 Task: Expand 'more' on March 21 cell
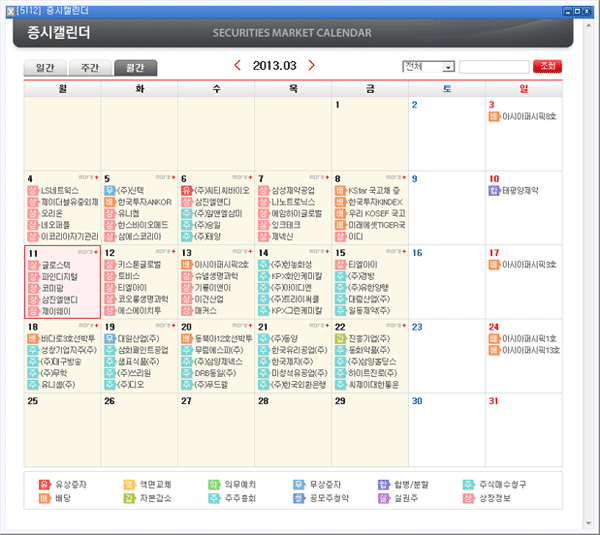pos(317,325)
